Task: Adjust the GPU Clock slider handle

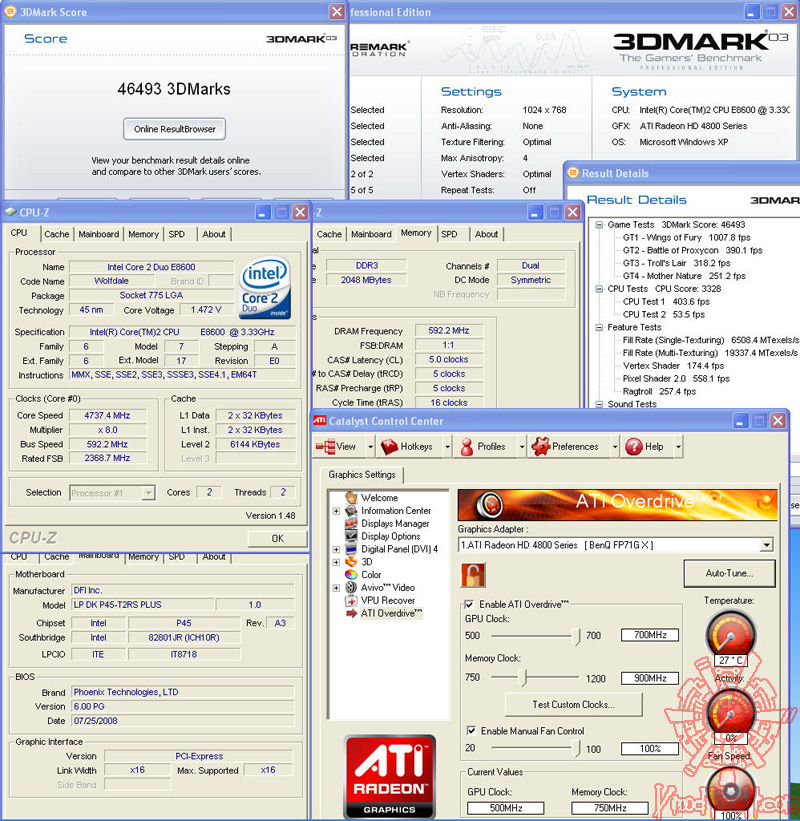Action: (577, 636)
